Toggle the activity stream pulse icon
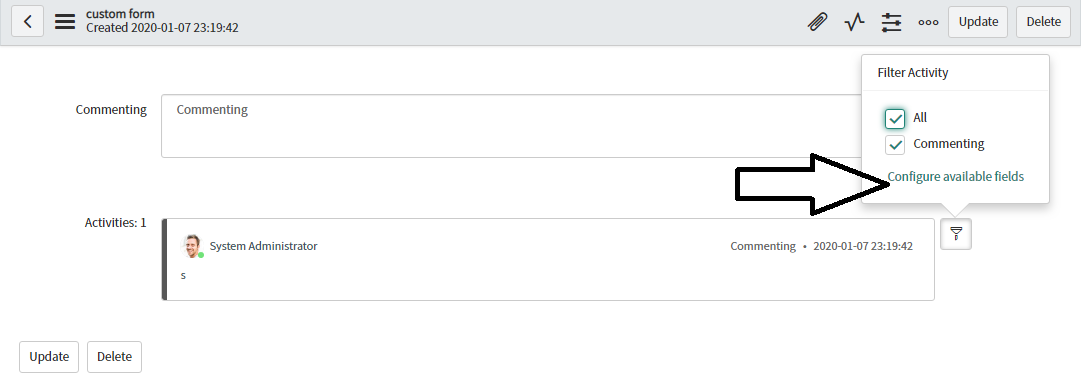 854,22
